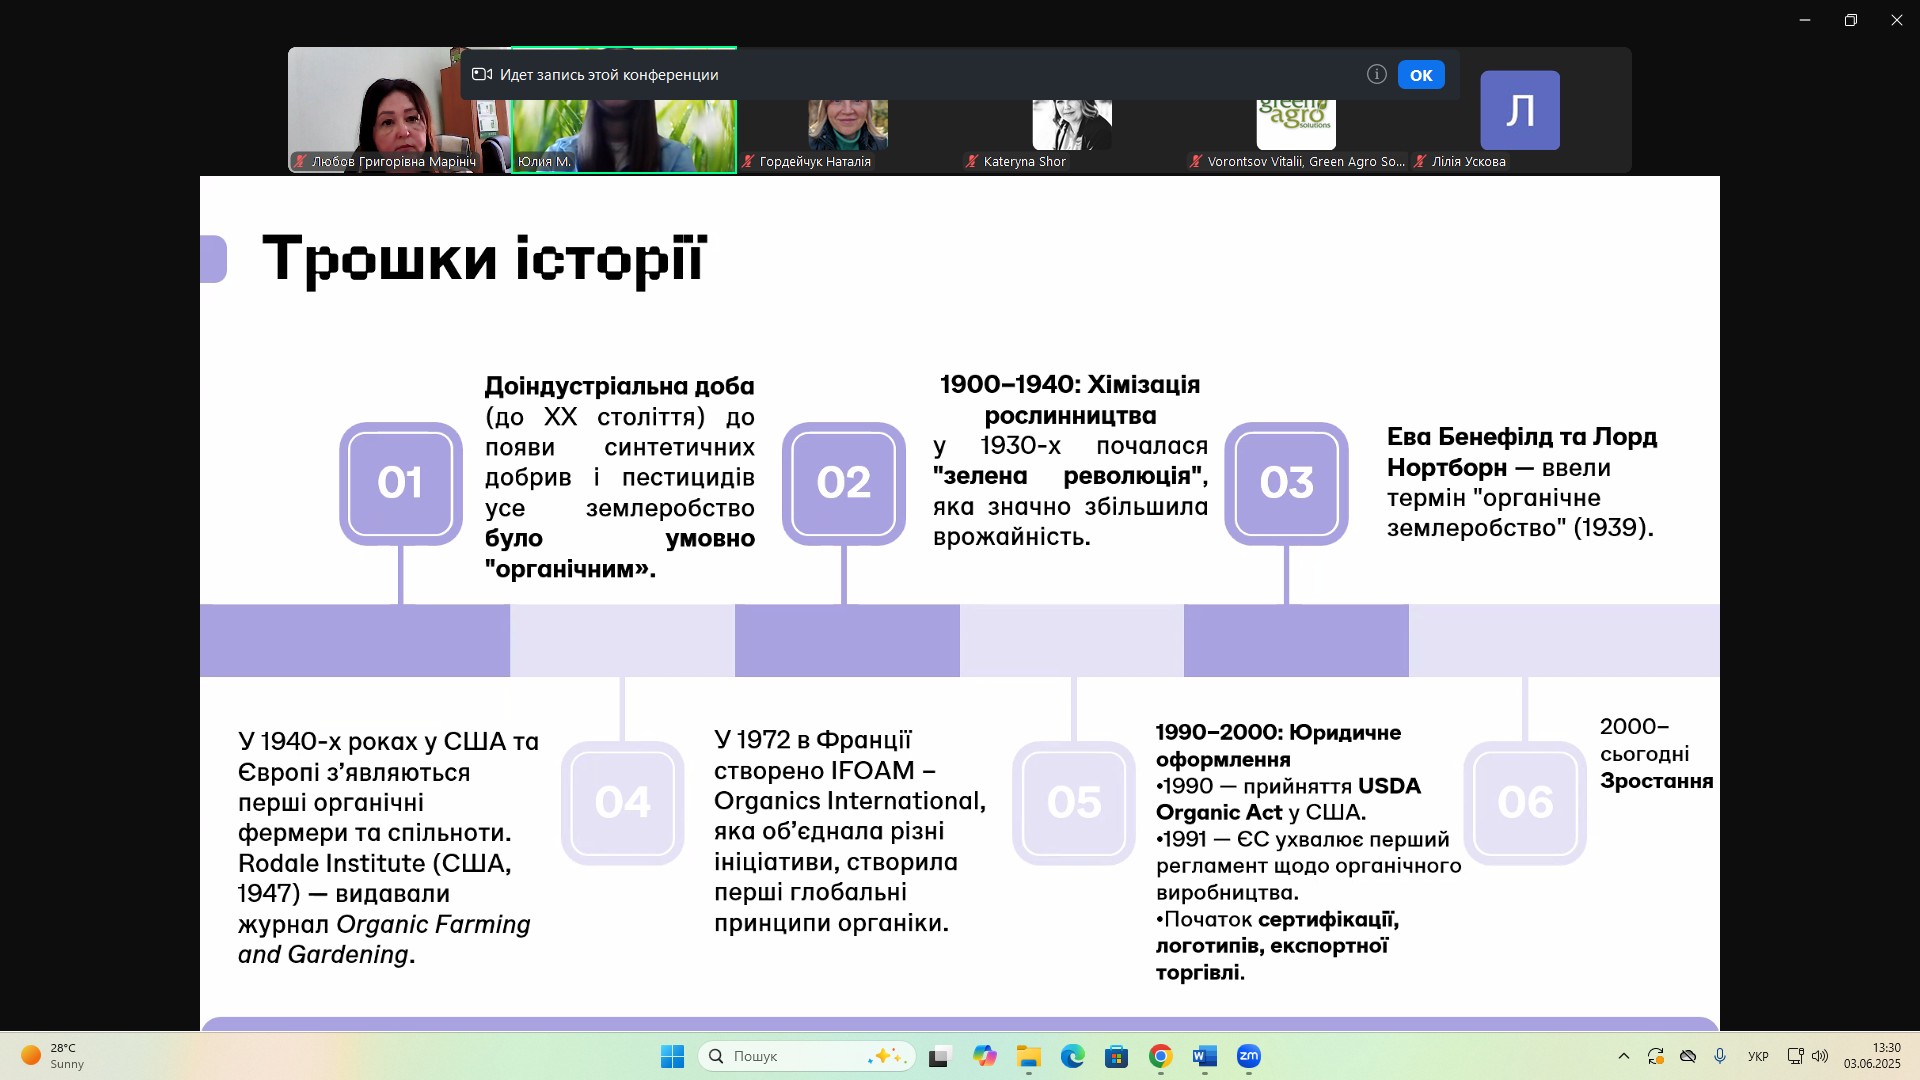The height and width of the screenshot is (1080, 1920).
Task: Open Microsoft Store from the taskbar
Action: pyautogui.click(x=1117, y=1056)
